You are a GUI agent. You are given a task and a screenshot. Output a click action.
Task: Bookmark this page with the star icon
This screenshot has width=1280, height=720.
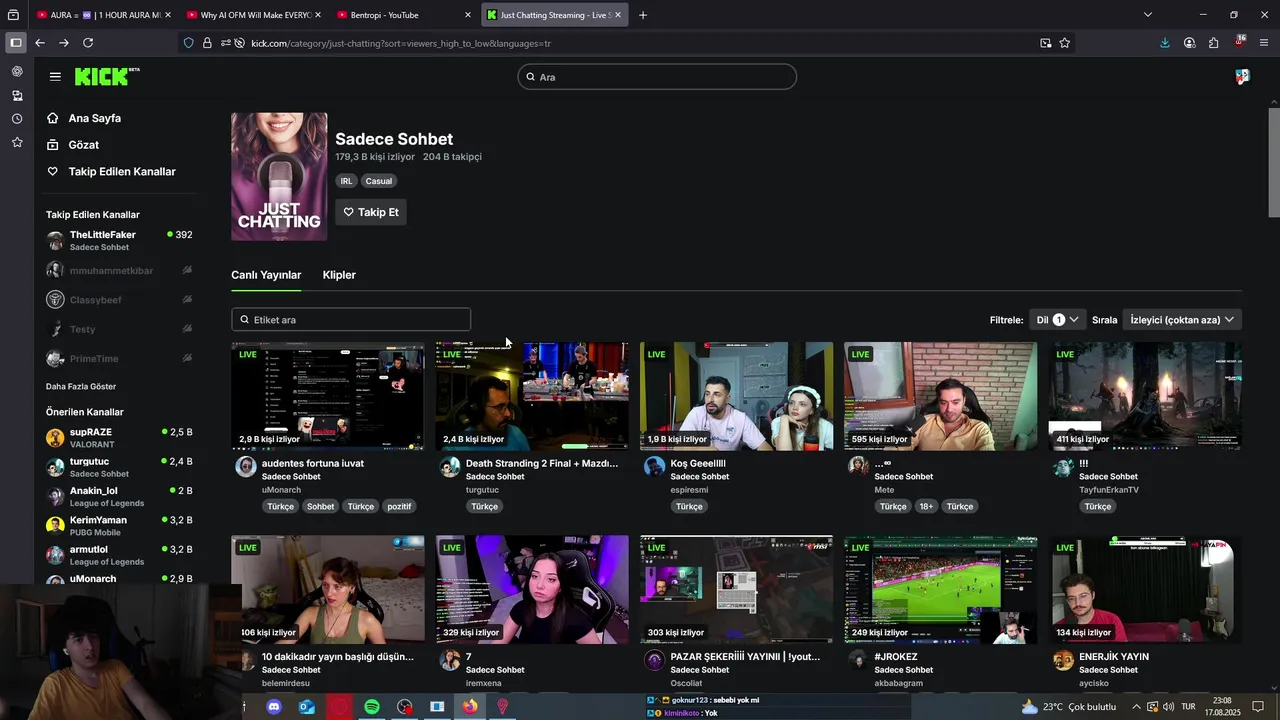click(x=1065, y=43)
